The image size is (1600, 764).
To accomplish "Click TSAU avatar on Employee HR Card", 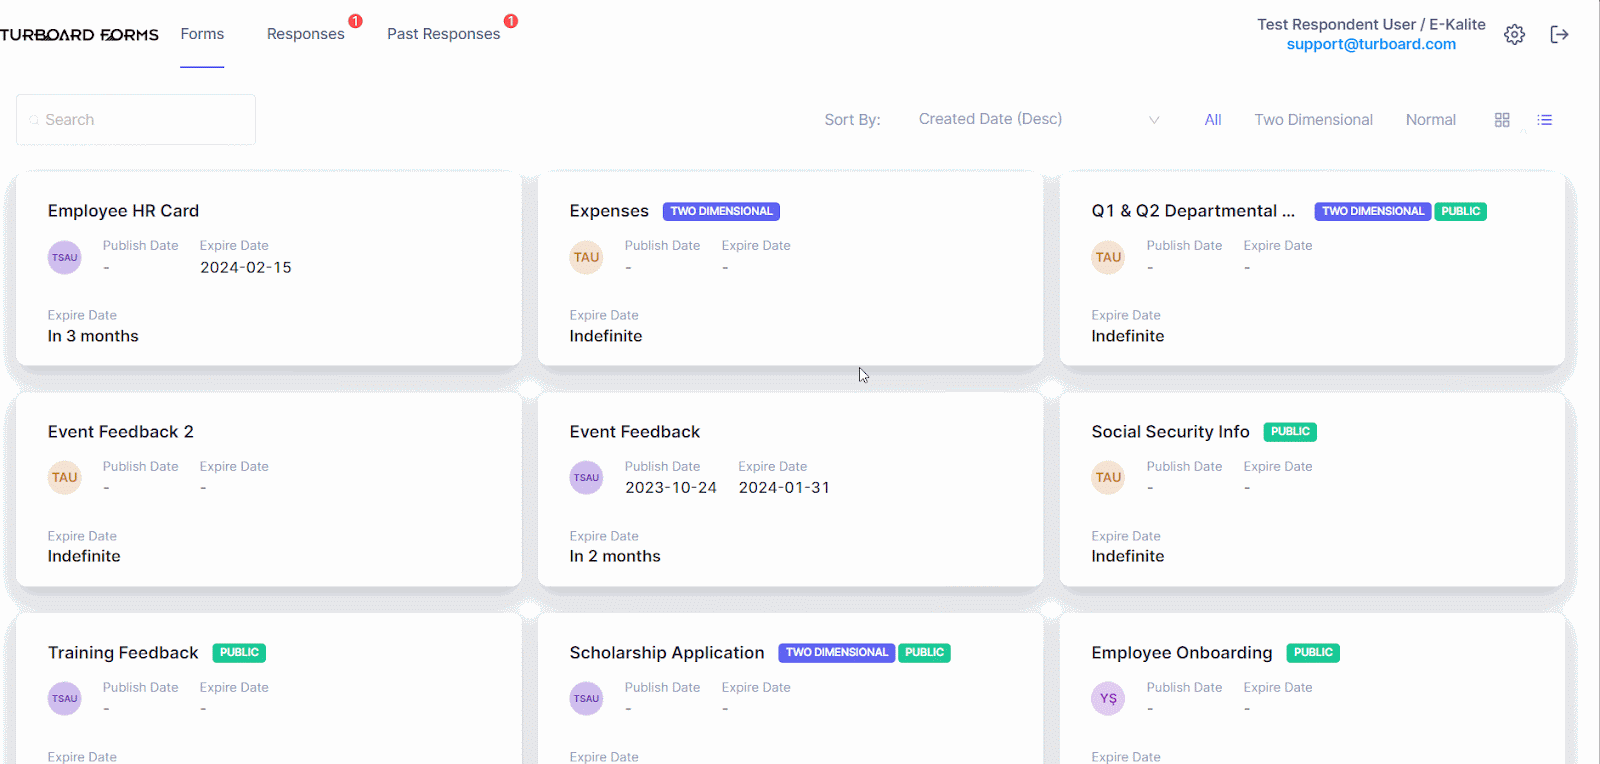I will (x=65, y=257).
